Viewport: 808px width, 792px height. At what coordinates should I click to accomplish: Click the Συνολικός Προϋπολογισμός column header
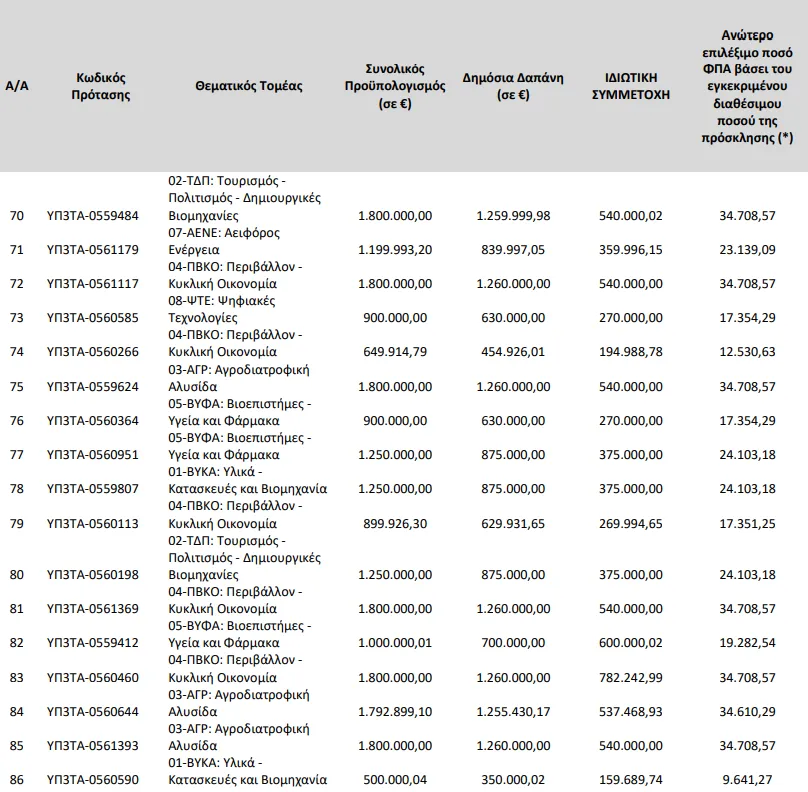point(395,86)
